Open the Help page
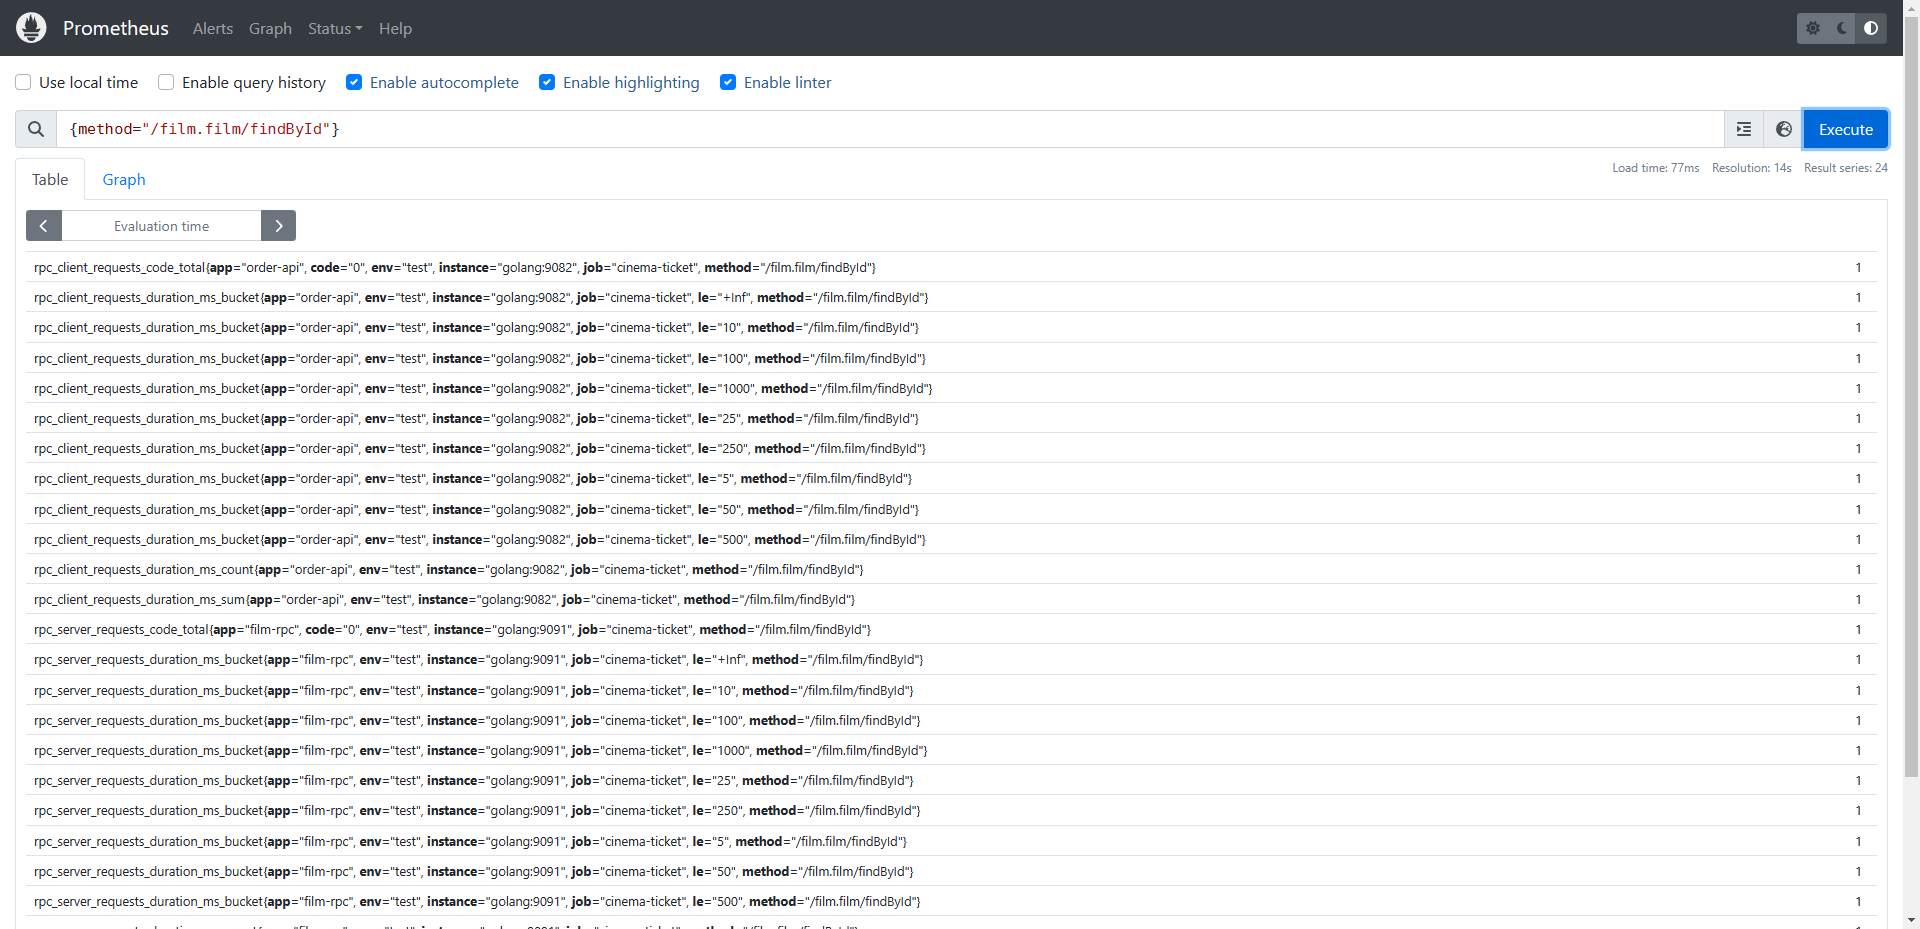Viewport: 1920px width, 929px height. [395, 28]
